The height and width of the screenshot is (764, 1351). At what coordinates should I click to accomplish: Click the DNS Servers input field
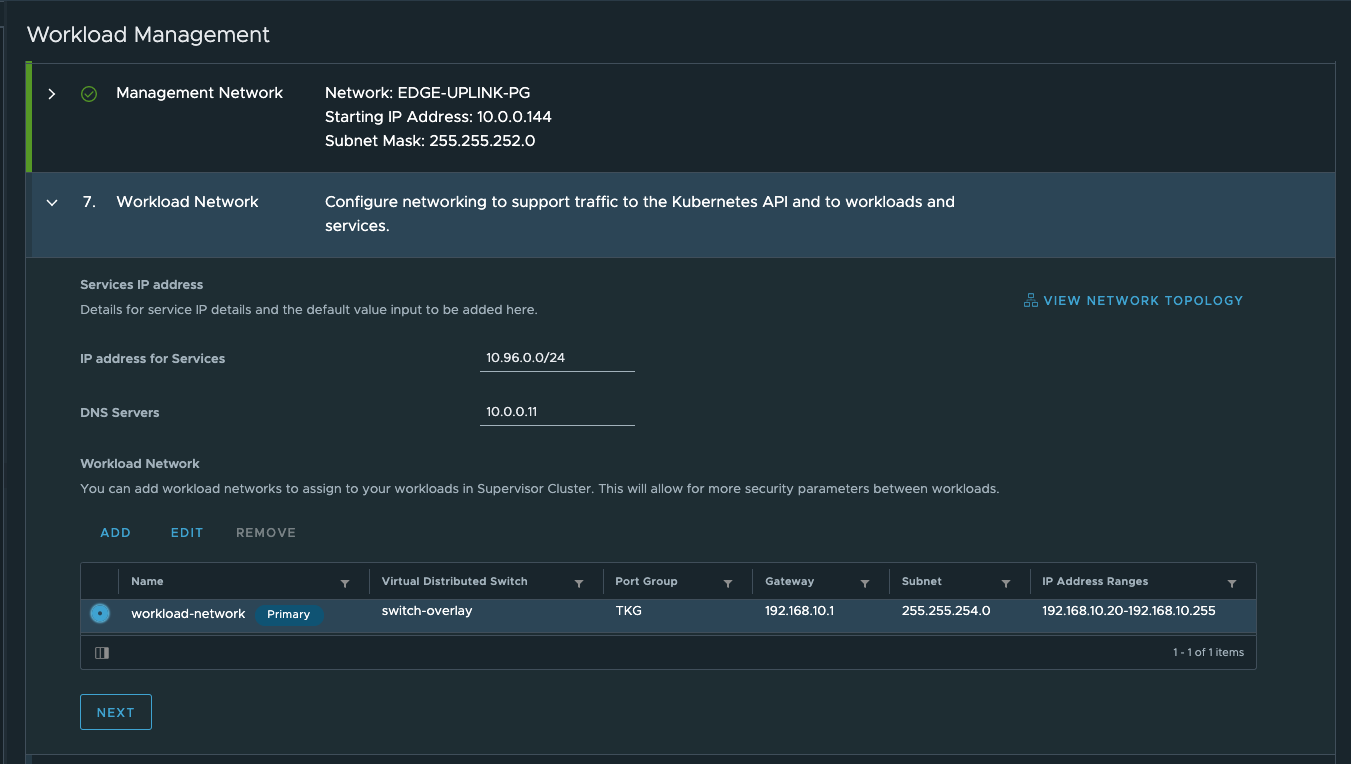tap(557, 412)
